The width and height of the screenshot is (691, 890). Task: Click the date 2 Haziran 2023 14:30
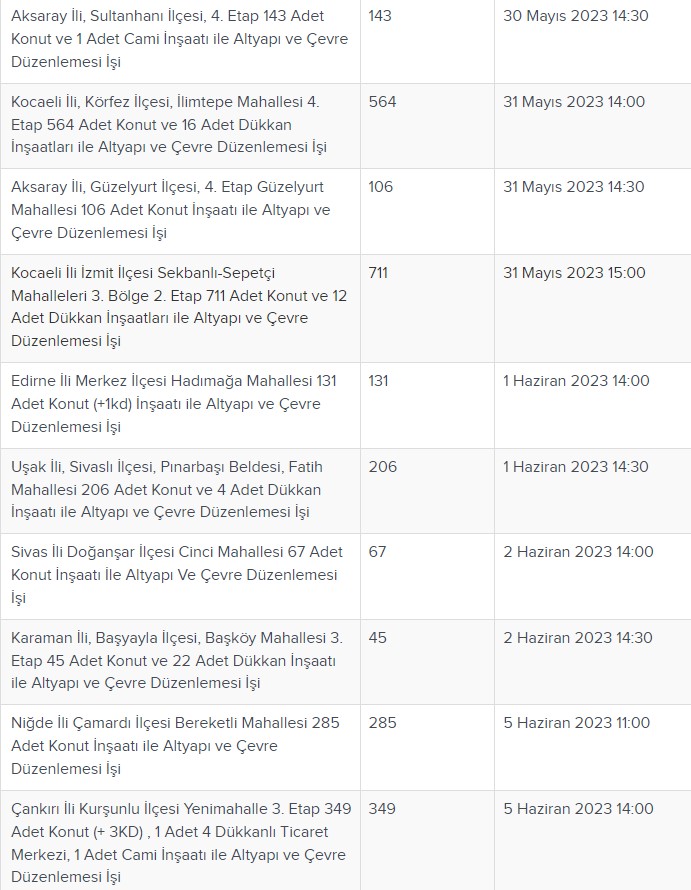578,637
